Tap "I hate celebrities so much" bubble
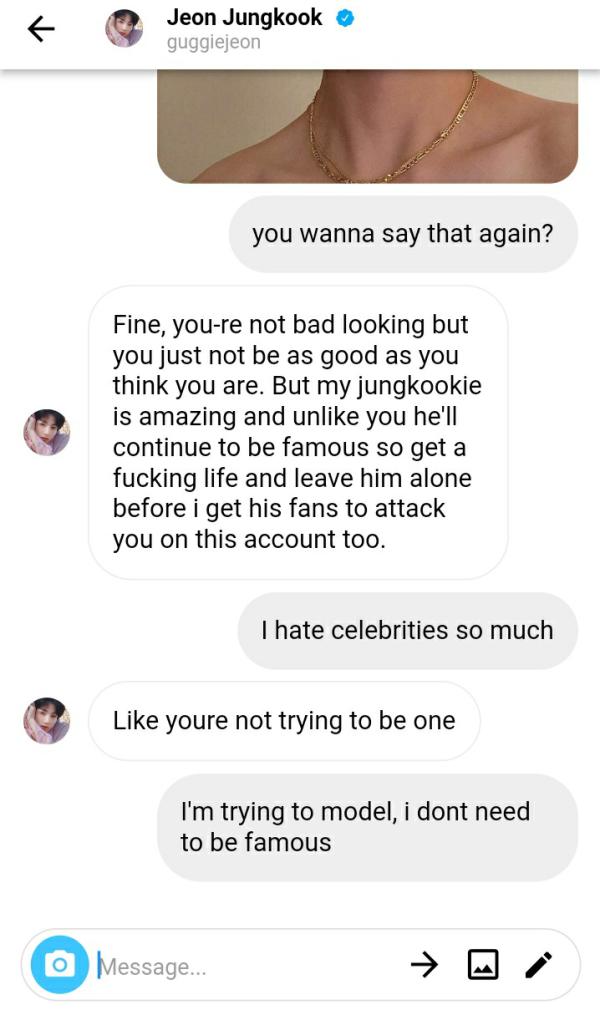The height and width of the screenshot is (1020, 600). point(407,630)
